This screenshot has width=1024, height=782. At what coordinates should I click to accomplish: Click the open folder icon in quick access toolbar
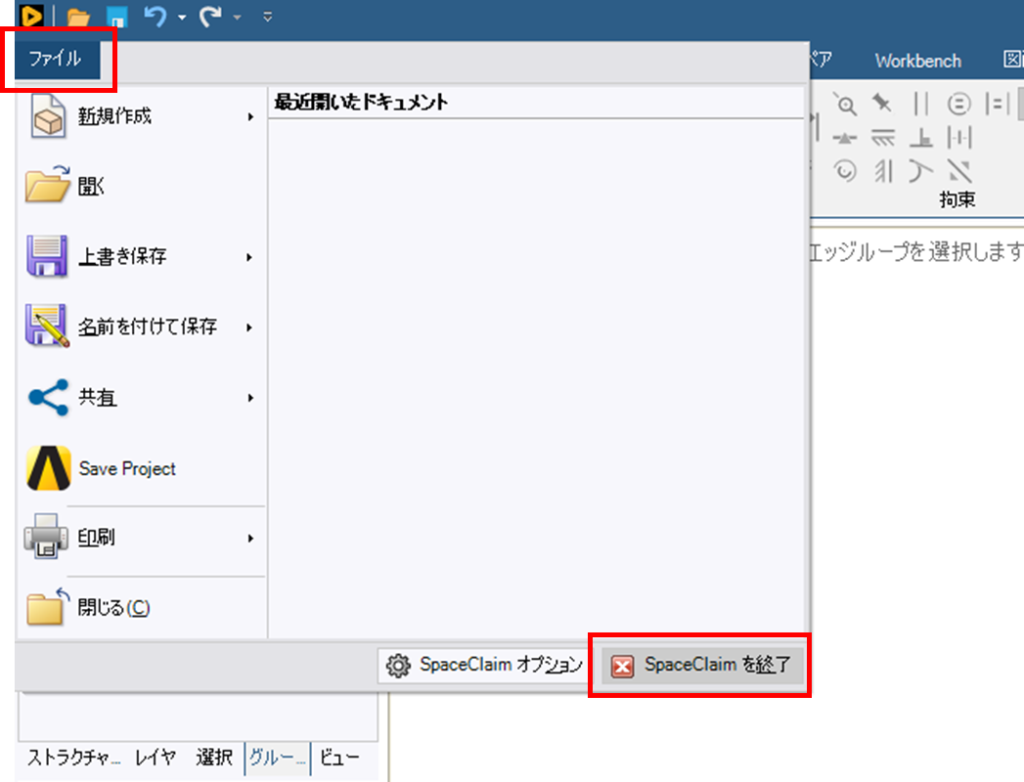[78, 16]
